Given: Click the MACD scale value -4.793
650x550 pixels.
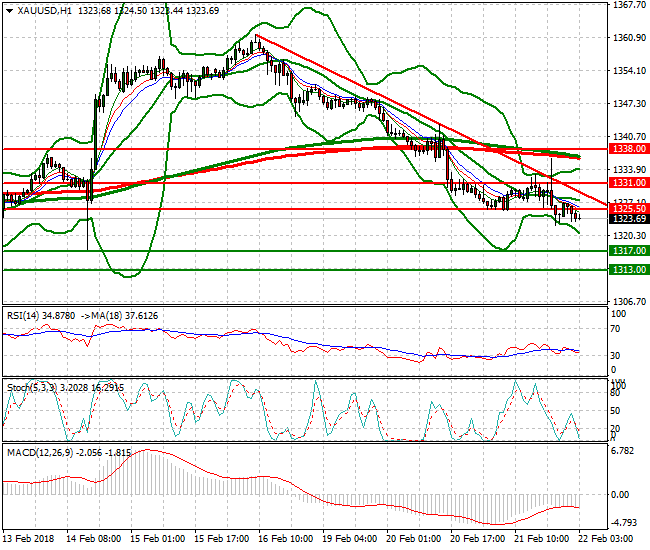Looking at the screenshot, I should click(x=623, y=523).
